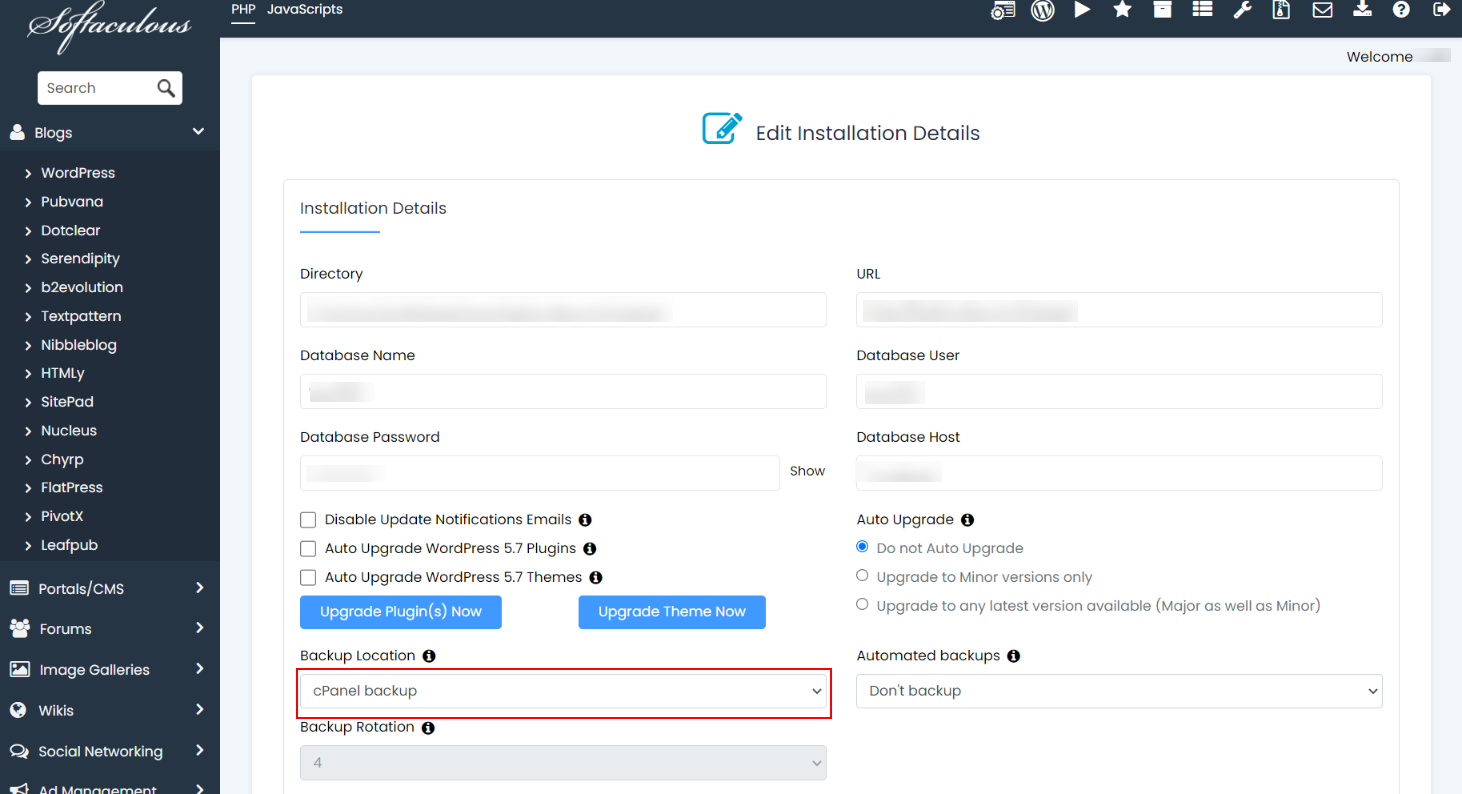Open Nibbleblog in the sidebar
The image size is (1462, 794).
(79, 345)
